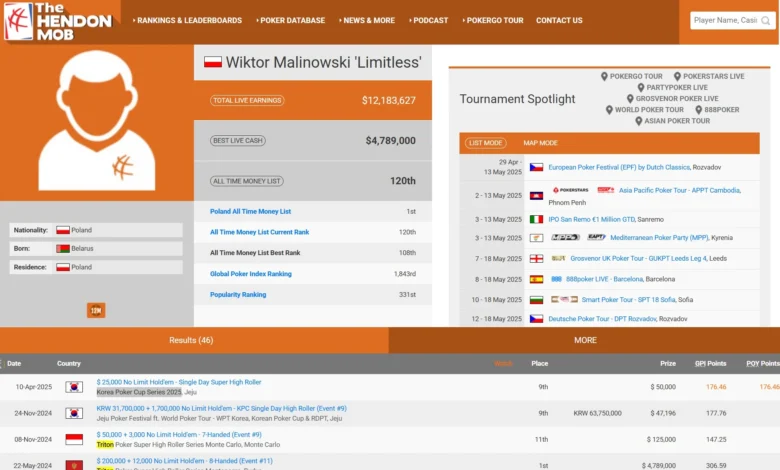Open Poland All Time Money List link
The width and height of the screenshot is (780, 470).
pos(250,211)
